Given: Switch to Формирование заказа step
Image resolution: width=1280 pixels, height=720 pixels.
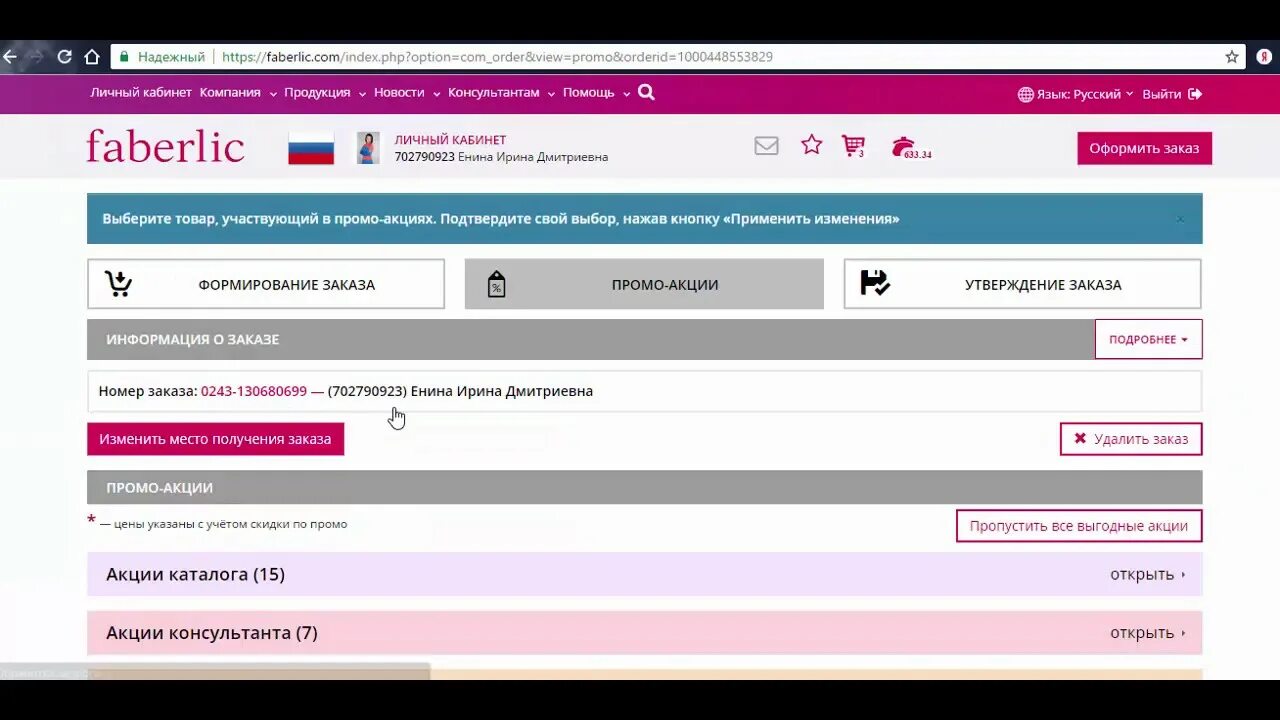Looking at the screenshot, I should [266, 284].
